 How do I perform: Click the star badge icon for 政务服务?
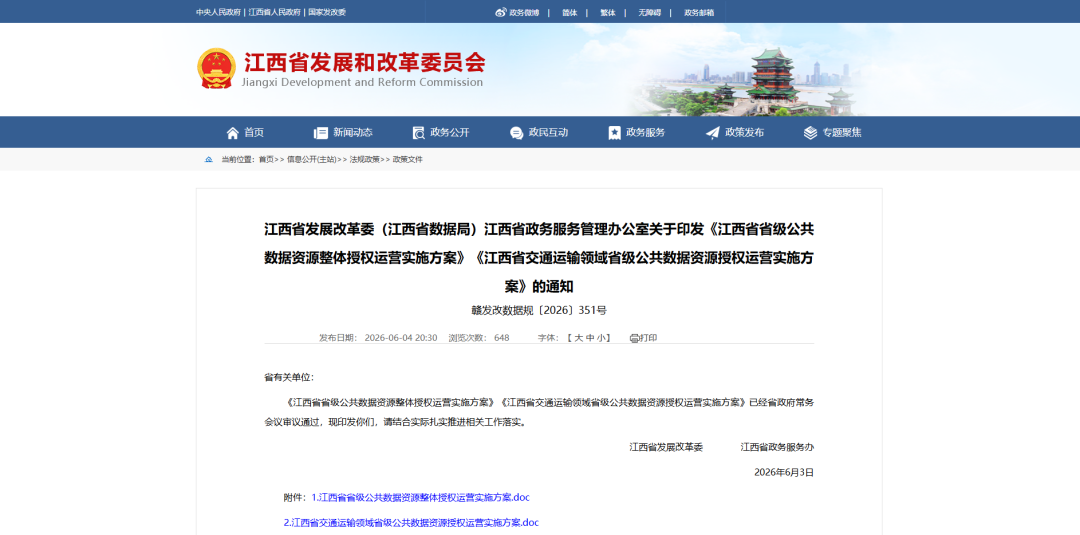(x=614, y=133)
